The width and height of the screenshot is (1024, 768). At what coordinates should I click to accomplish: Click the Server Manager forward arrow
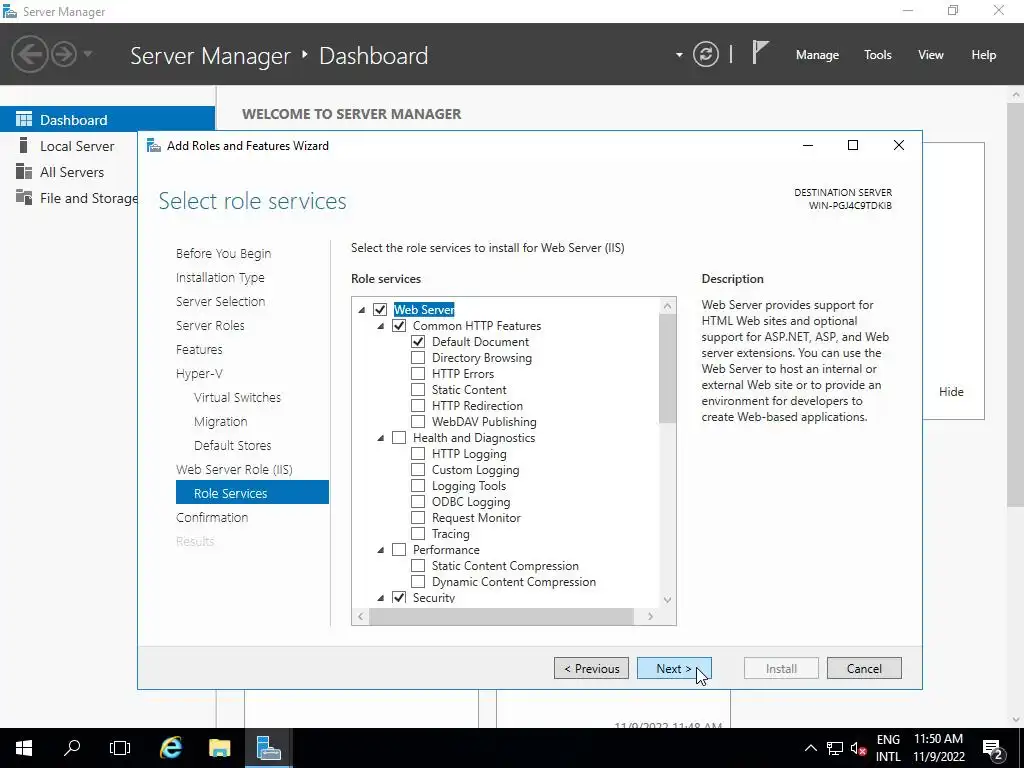click(64, 54)
